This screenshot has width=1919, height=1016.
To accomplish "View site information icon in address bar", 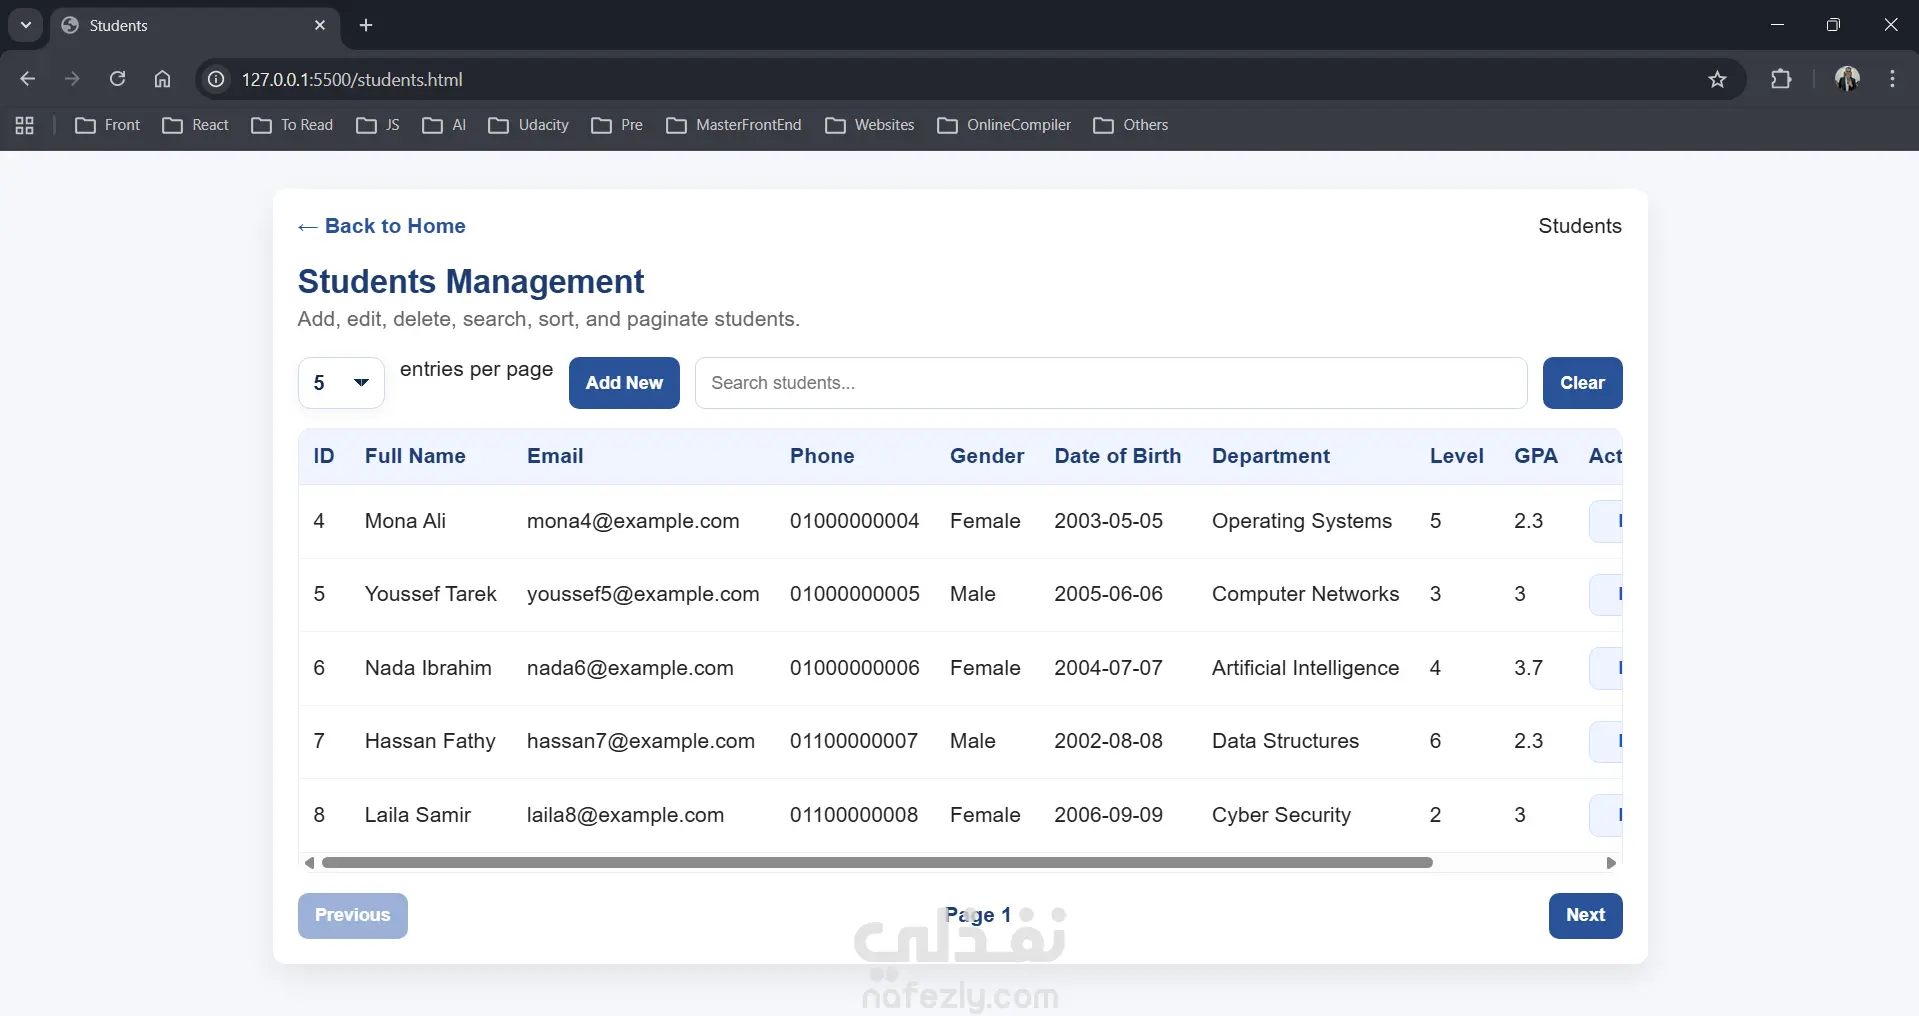I will [x=216, y=79].
